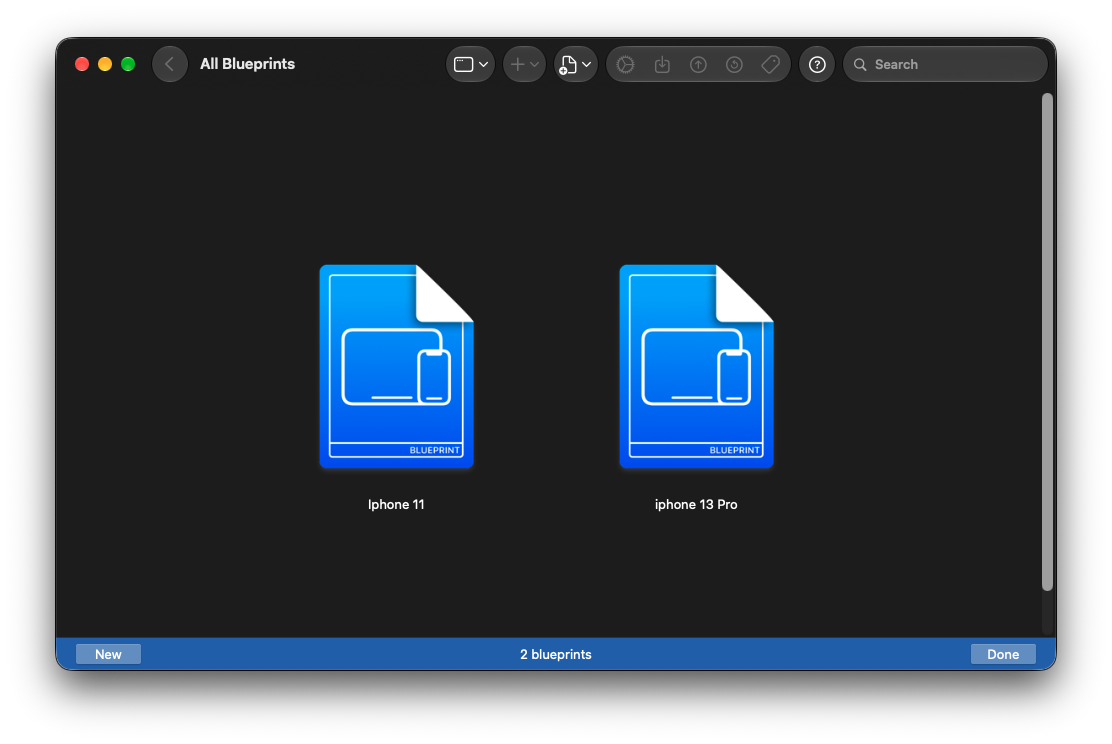This screenshot has width=1112, height=744.
Task: Click the Done button
Action: (1003, 654)
